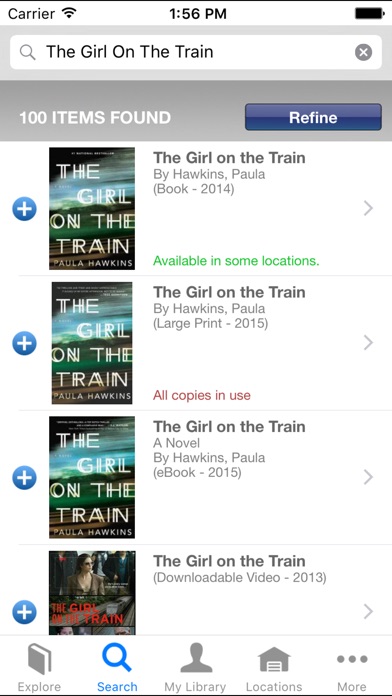Add the Downloadable Video using its plus icon

click(x=24, y=612)
